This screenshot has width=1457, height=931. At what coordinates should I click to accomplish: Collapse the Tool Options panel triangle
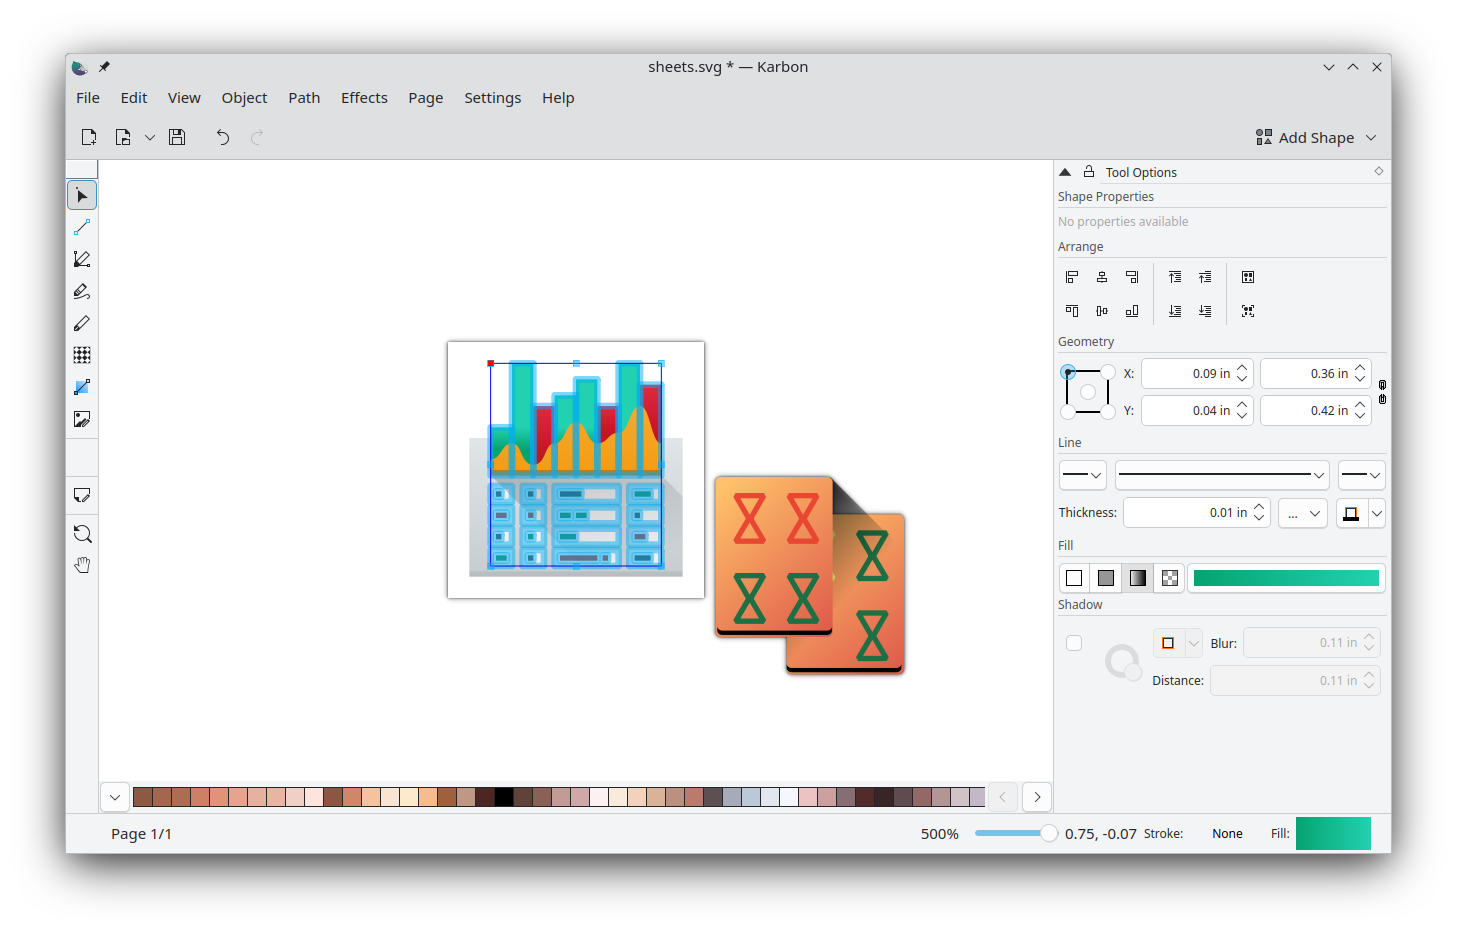[x=1065, y=172]
